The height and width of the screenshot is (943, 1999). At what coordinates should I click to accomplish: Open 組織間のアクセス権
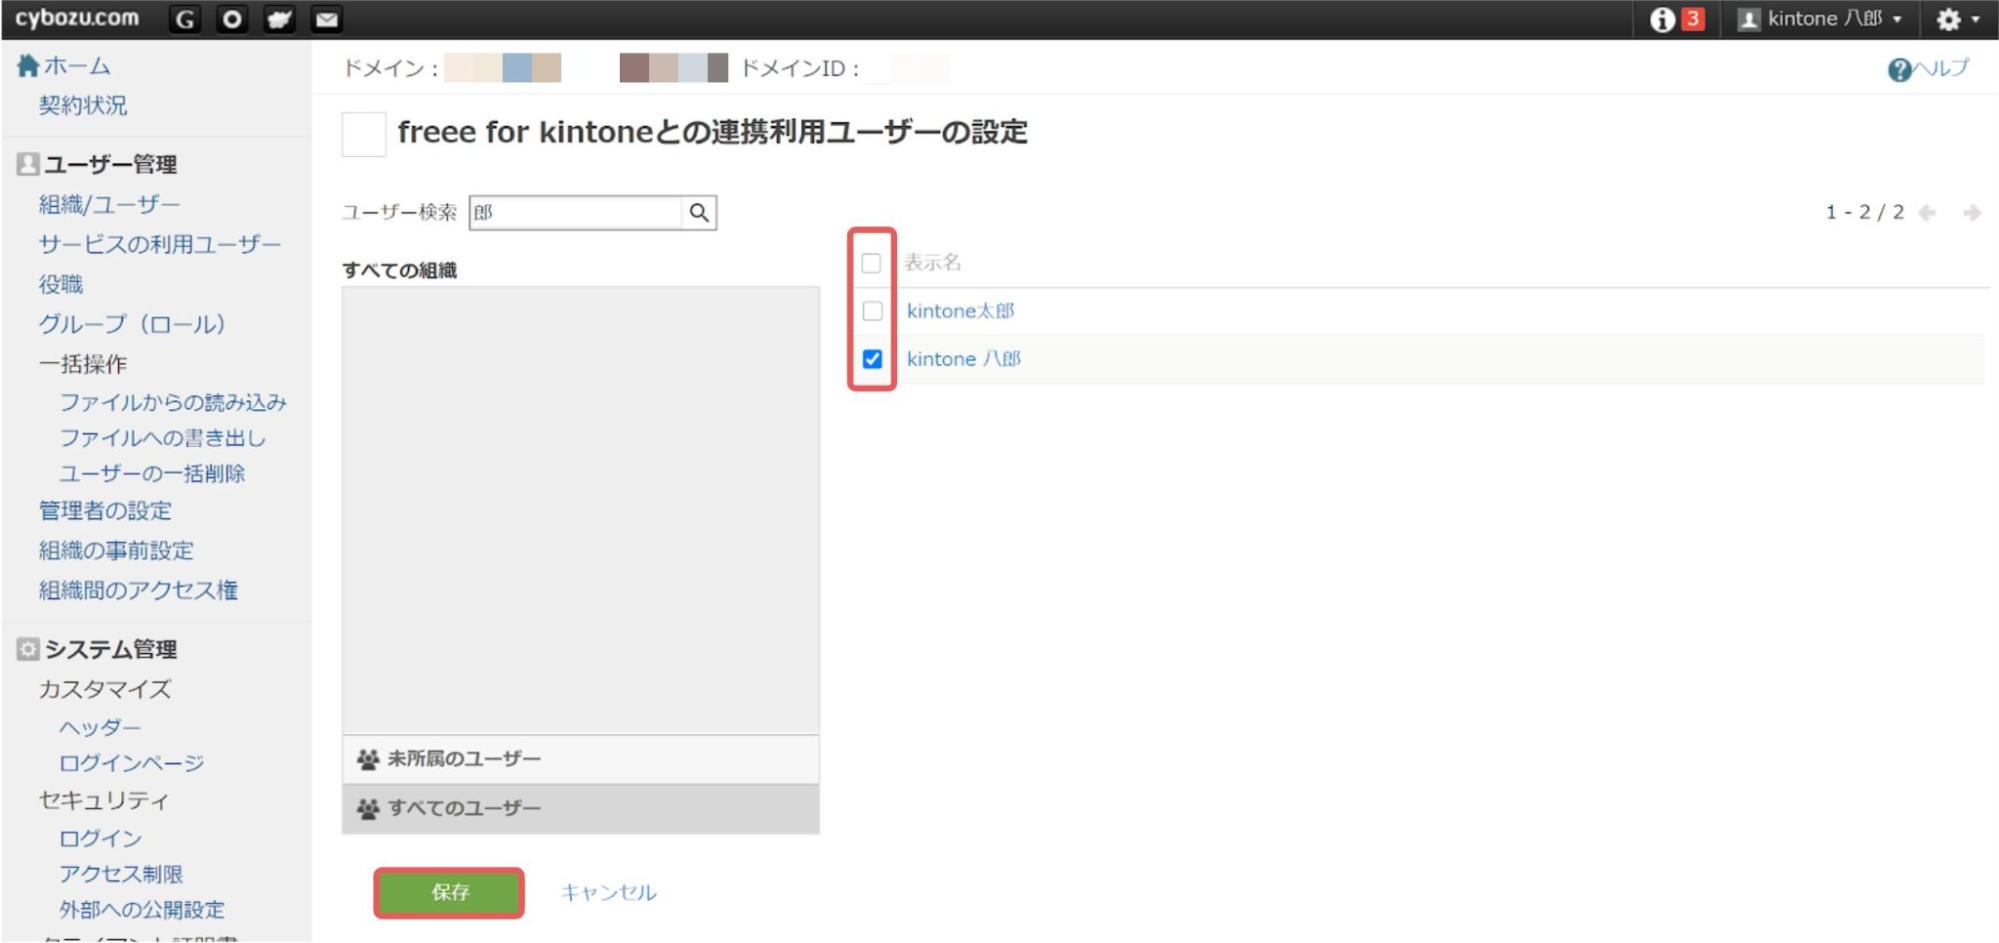click(138, 590)
